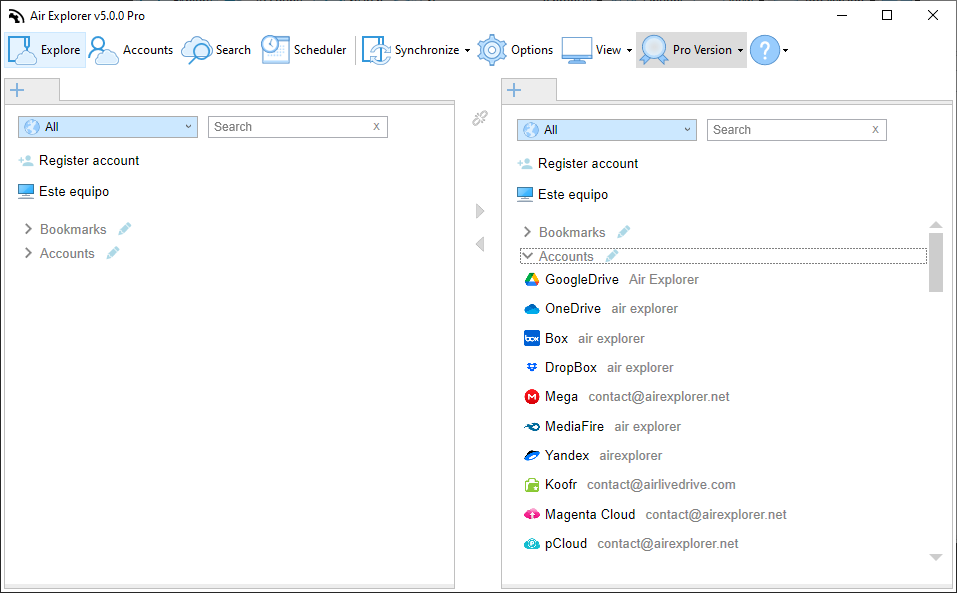Click the Magenta Cloud pink icon

(x=532, y=514)
